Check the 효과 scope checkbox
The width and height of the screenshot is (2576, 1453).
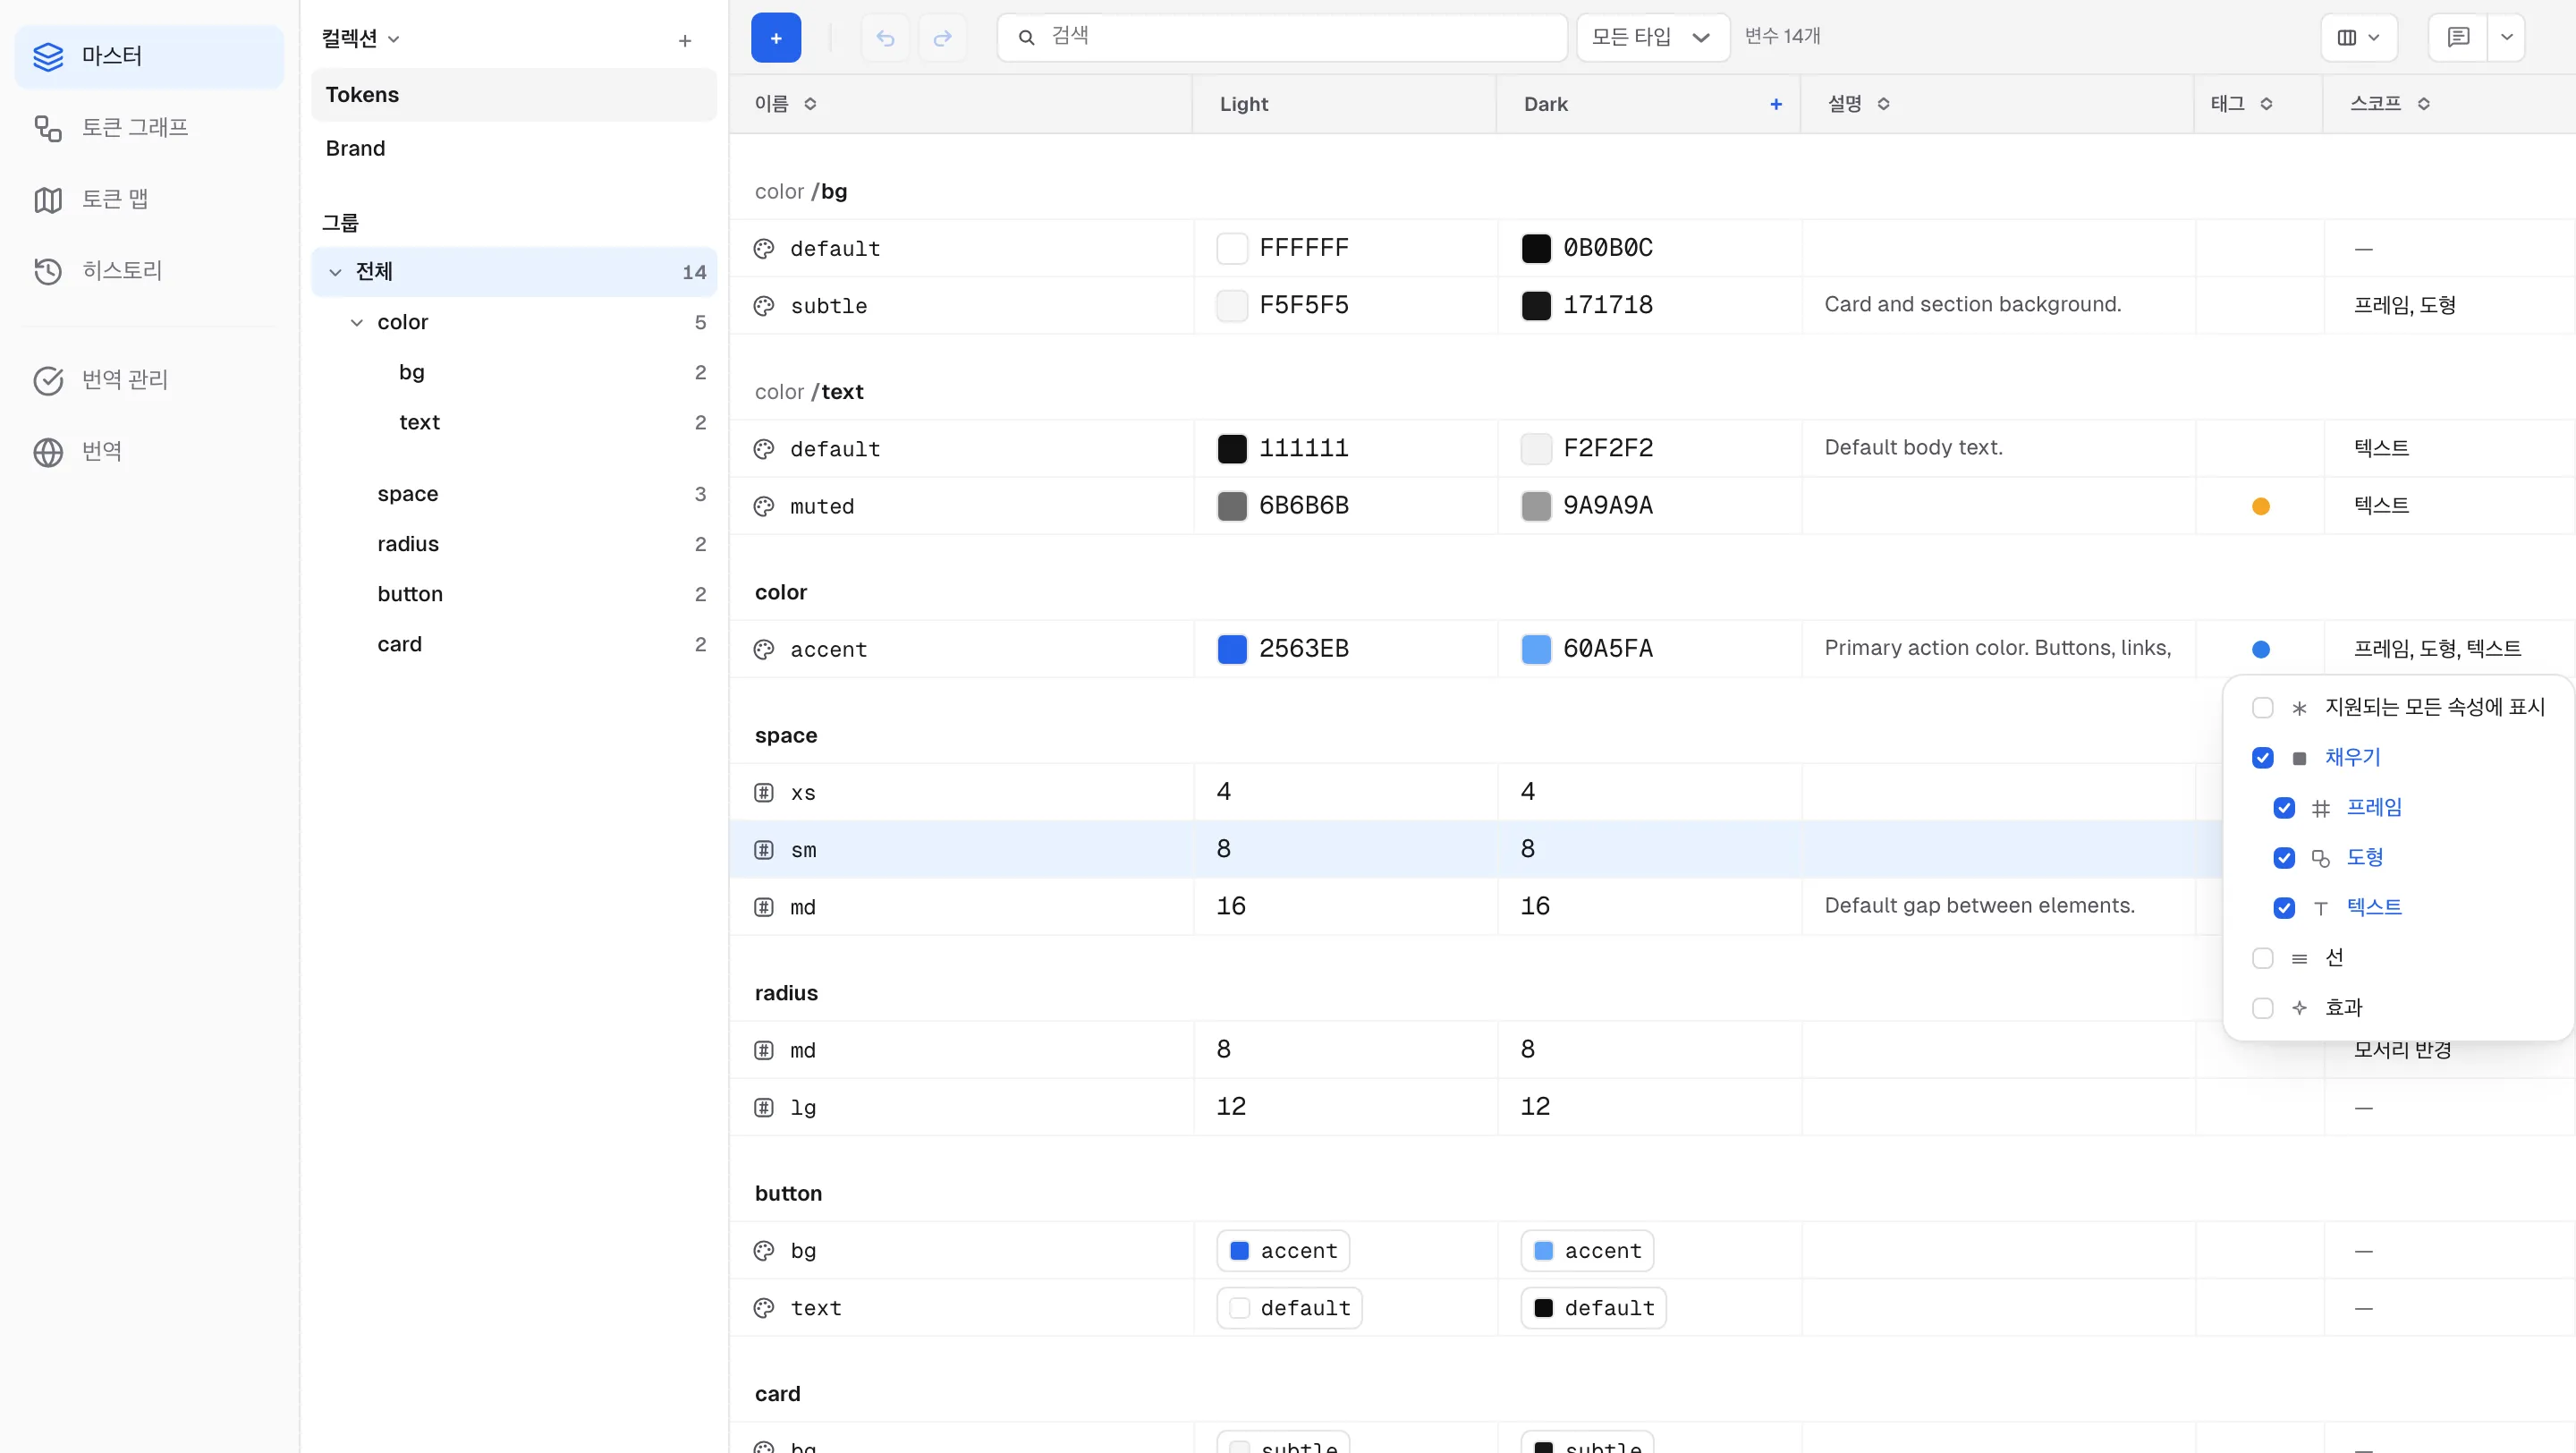(2262, 1008)
